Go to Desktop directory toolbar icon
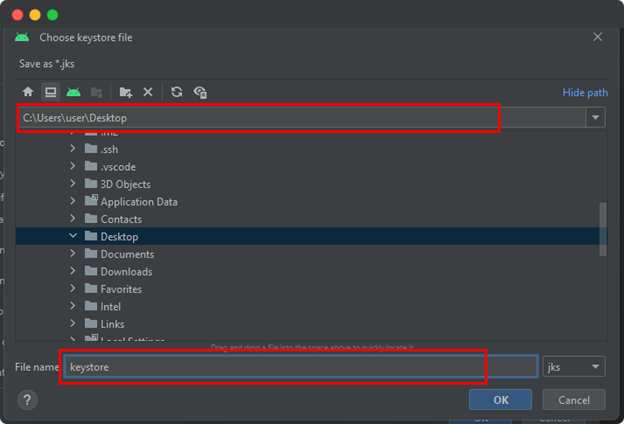This screenshot has width=624, height=424. point(50,92)
